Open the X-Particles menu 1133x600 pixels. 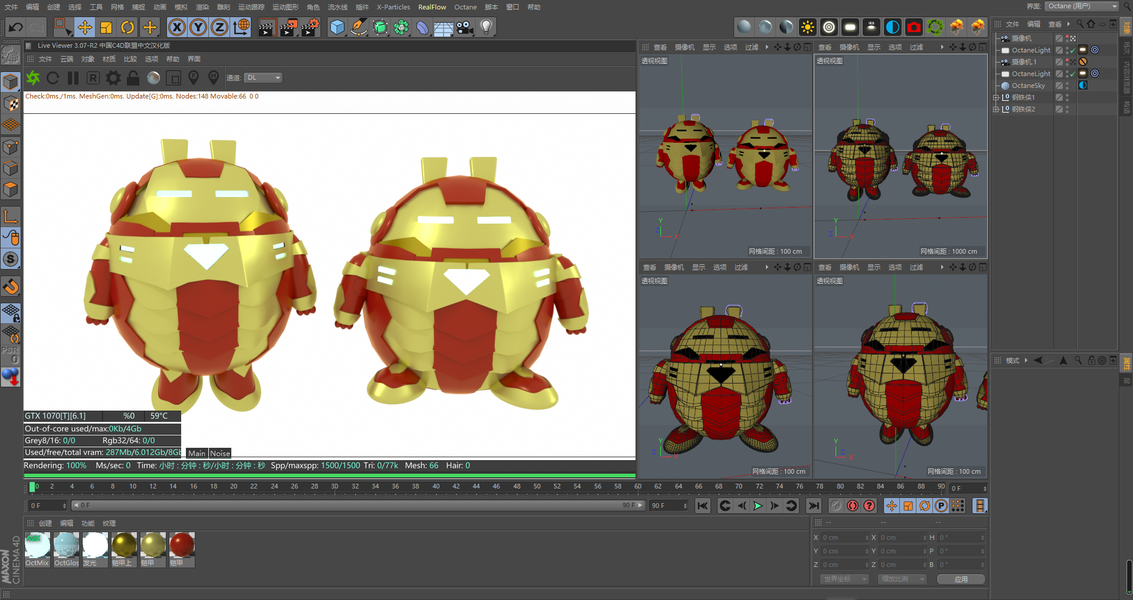click(393, 7)
